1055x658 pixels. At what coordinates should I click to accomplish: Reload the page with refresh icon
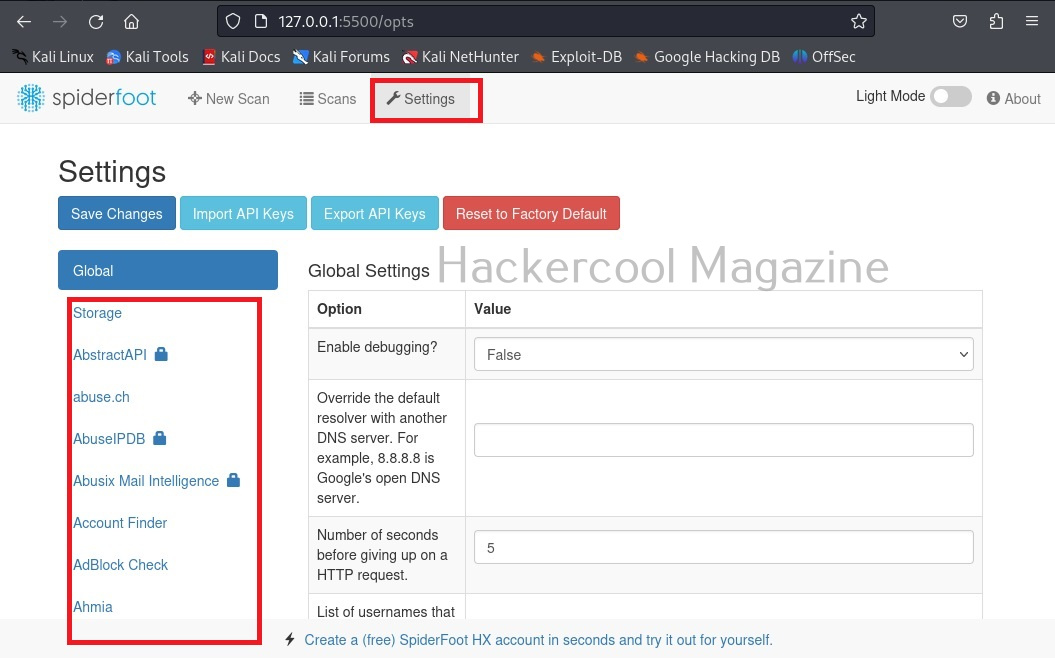point(96,22)
